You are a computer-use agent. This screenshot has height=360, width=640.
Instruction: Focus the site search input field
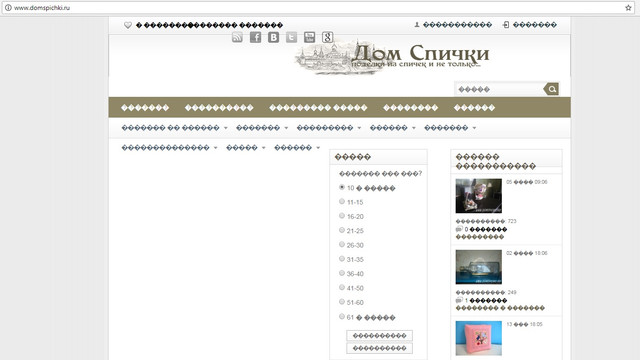[x=499, y=89]
